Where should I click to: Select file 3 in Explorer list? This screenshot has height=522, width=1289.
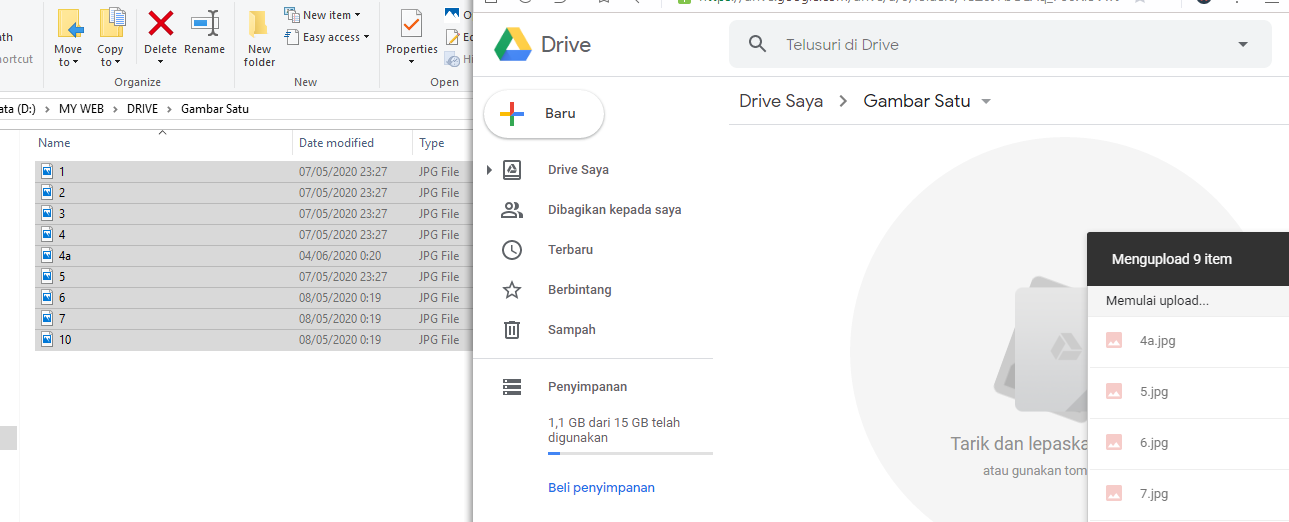point(253,213)
